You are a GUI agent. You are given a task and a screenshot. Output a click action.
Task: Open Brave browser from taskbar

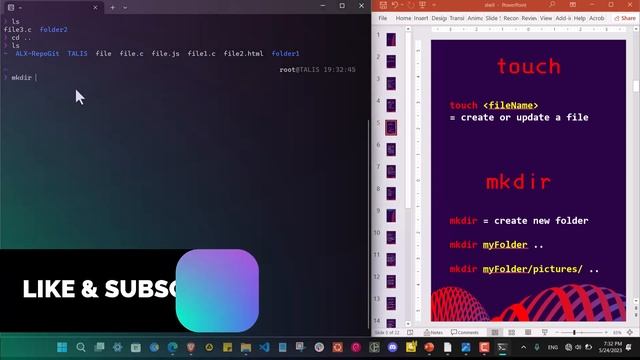point(191,347)
